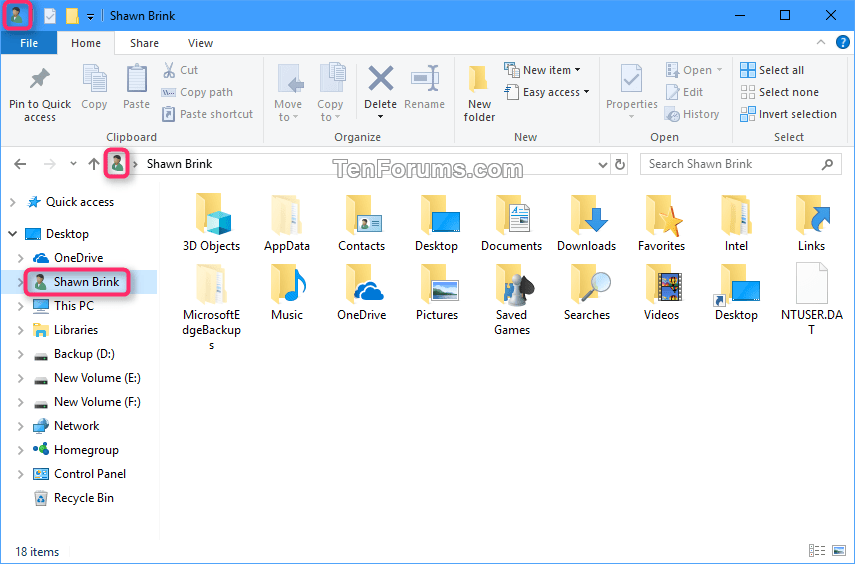This screenshot has height=564, width=855.
Task: Click Shawn Brink in the address bar path
Action: 179,164
